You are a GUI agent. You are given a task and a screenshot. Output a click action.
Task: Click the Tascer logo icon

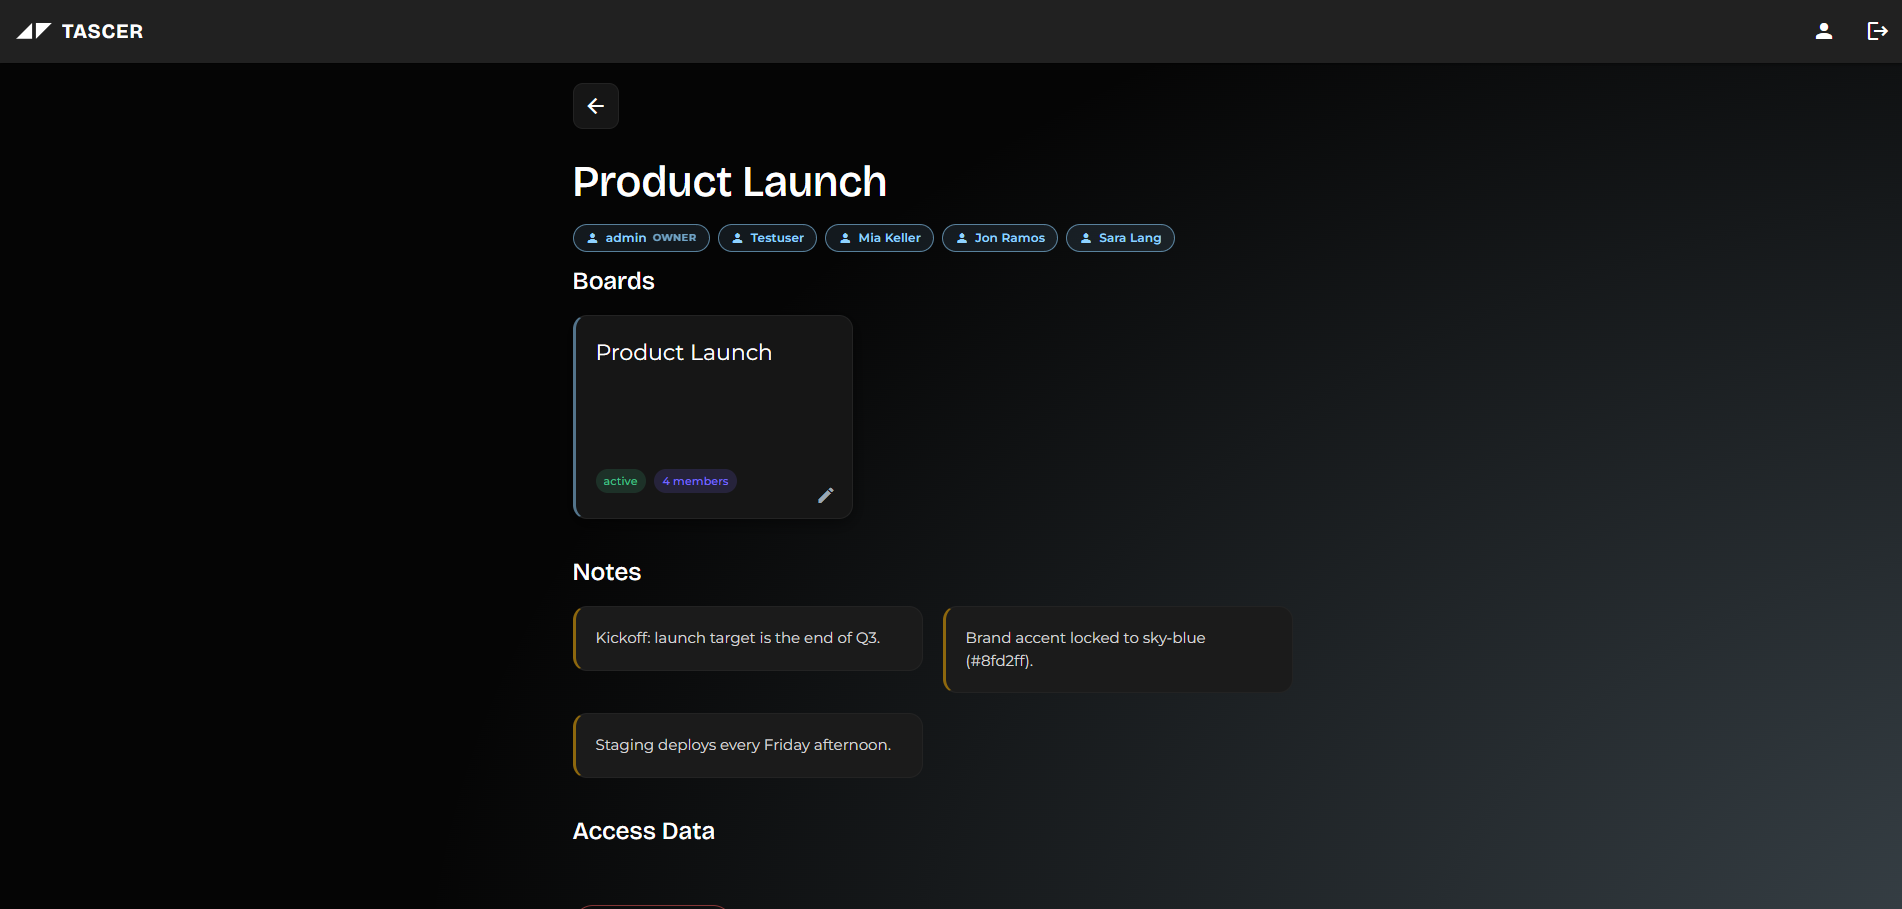(x=34, y=31)
